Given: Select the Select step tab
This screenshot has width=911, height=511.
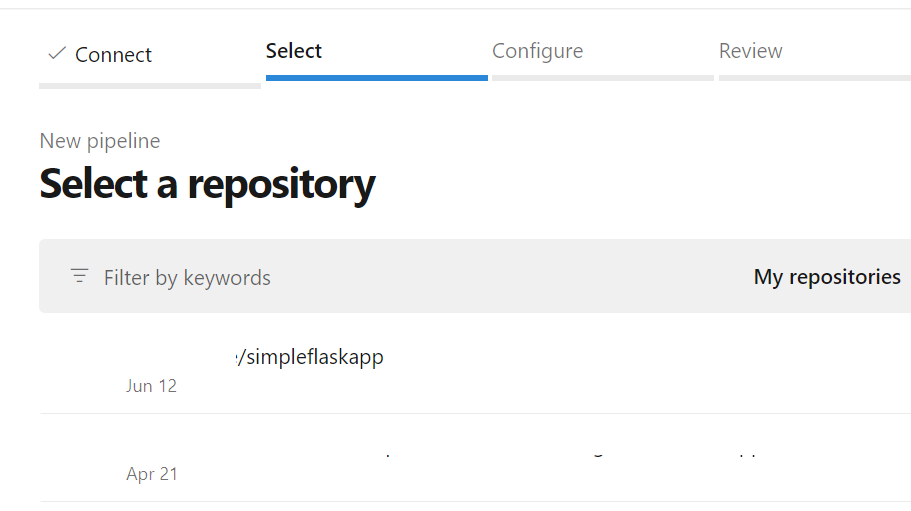Looking at the screenshot, I should pyautogui.click(x=294, y=51).
